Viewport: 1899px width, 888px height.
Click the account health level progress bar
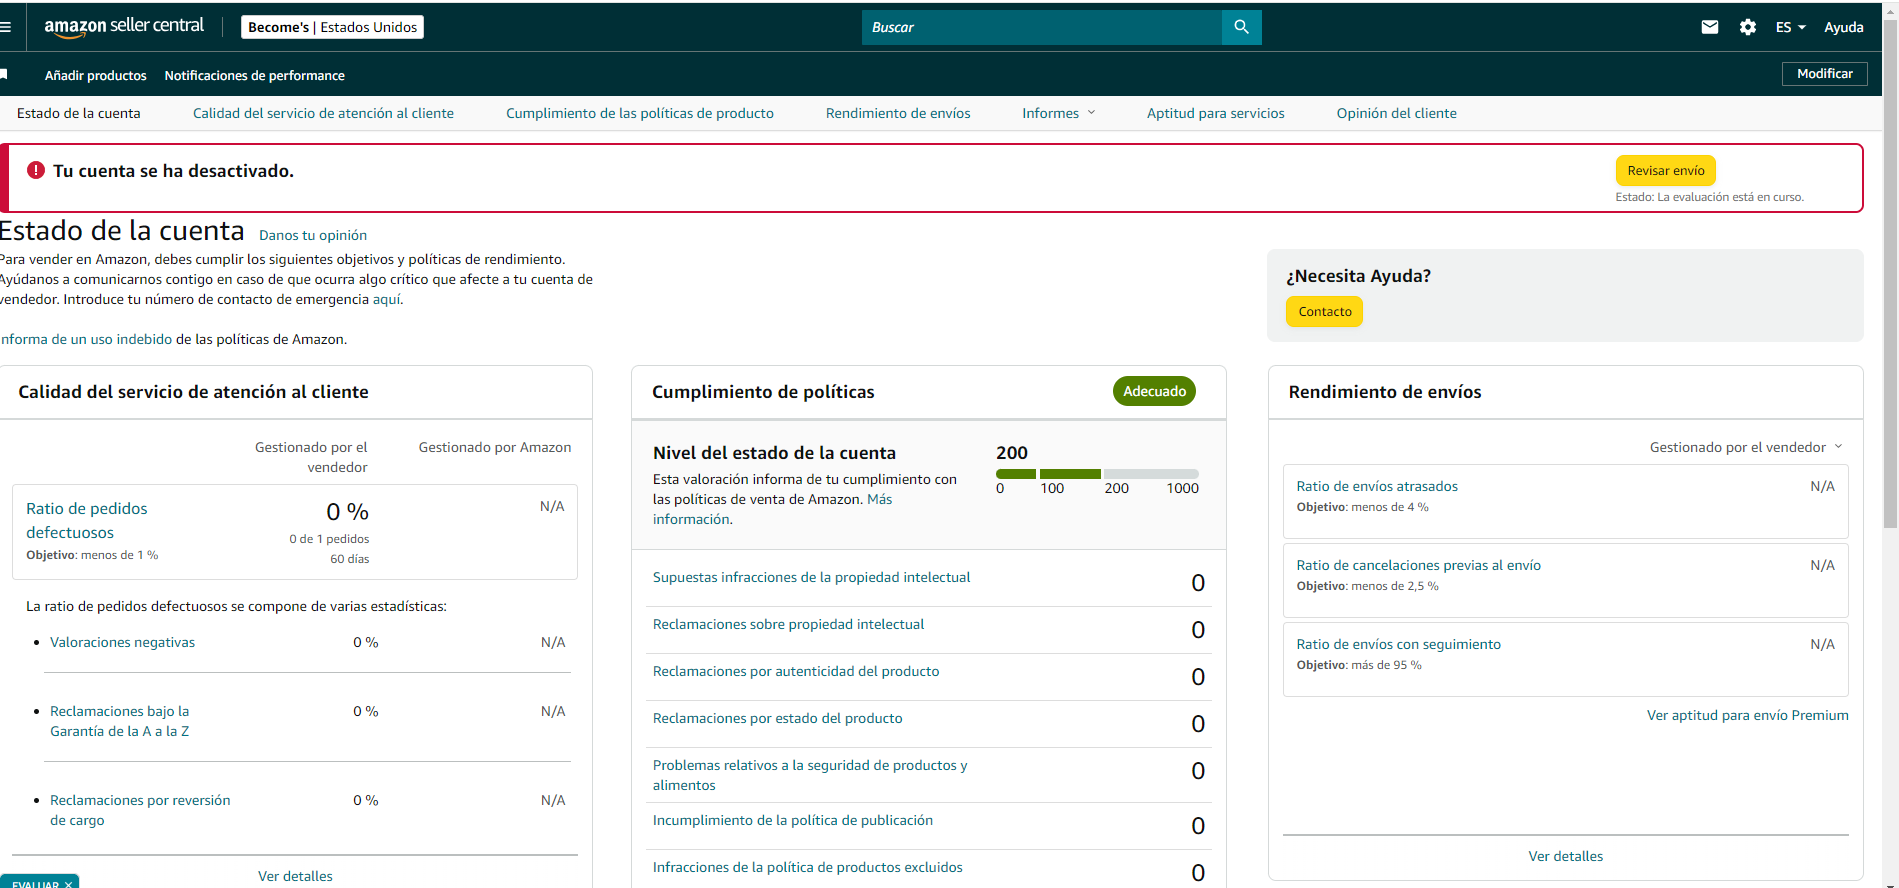pyautogui.click(x=1097, y=474)
